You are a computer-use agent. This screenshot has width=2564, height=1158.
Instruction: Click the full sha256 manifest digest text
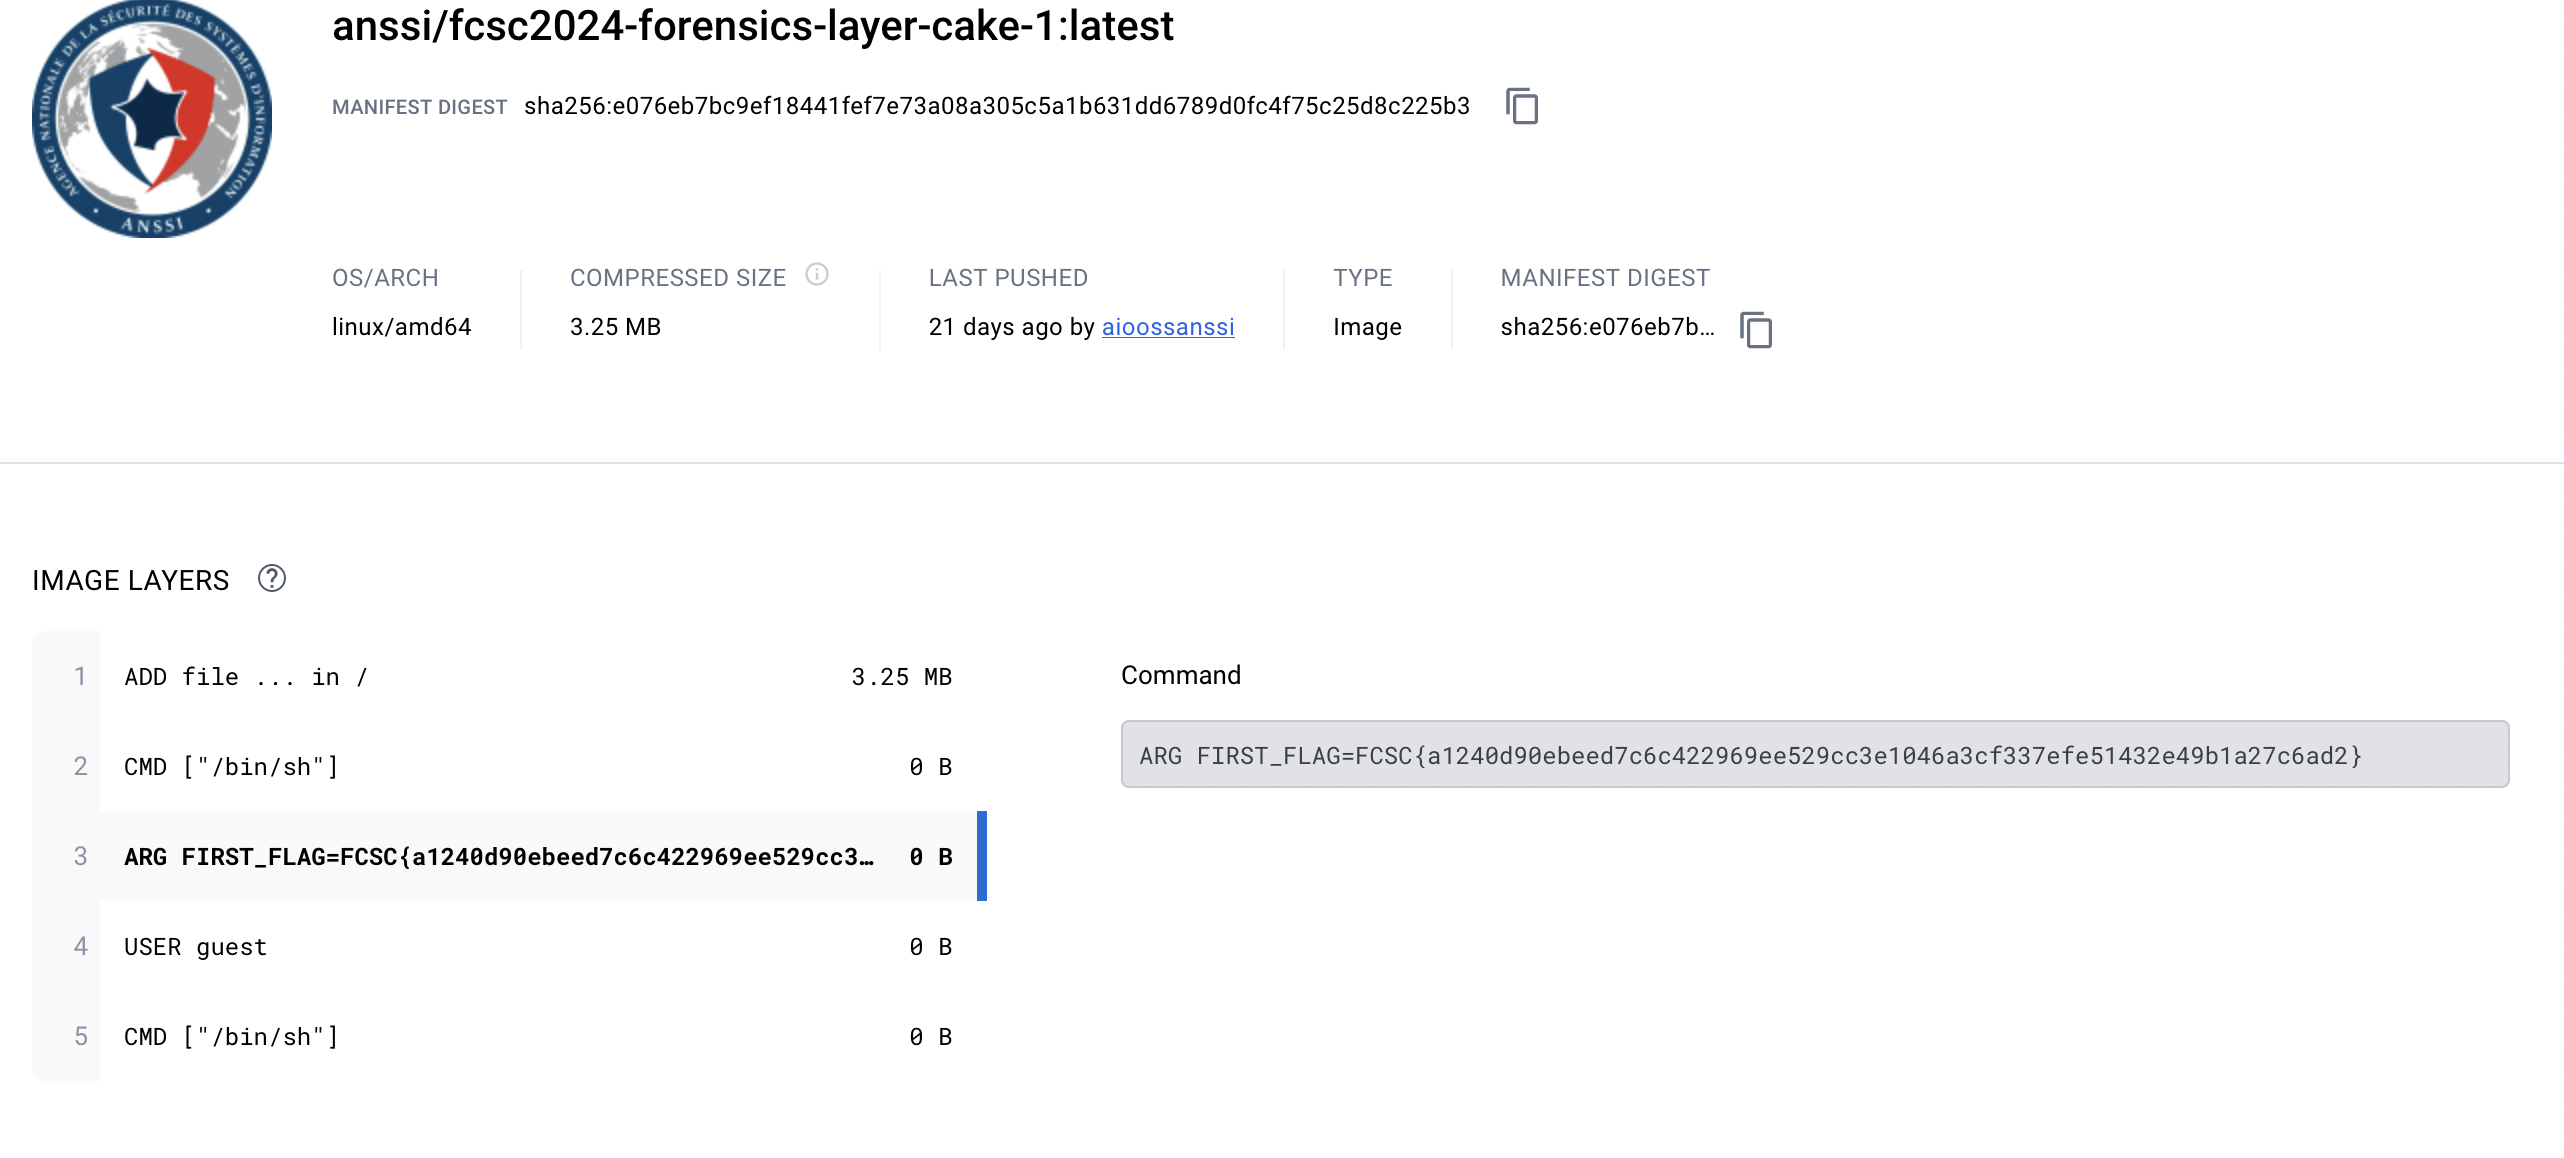pyautogui.click(x=996, y=106)
